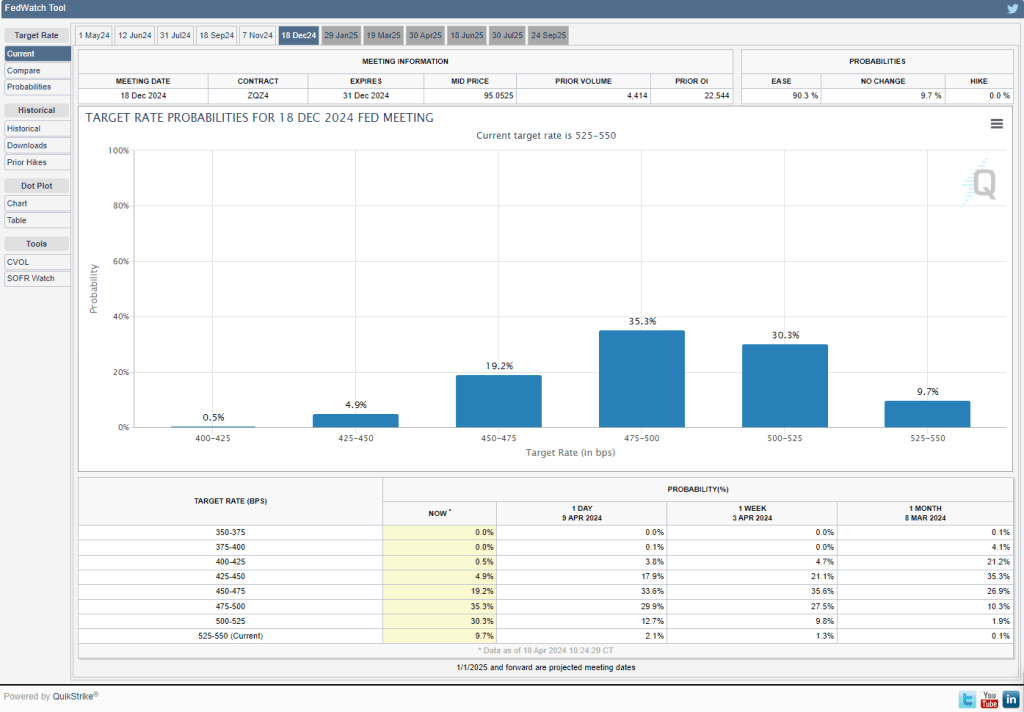Open the chart hamburger menu icon
This screenshot has height=712, width=1024.
(996, 123)
